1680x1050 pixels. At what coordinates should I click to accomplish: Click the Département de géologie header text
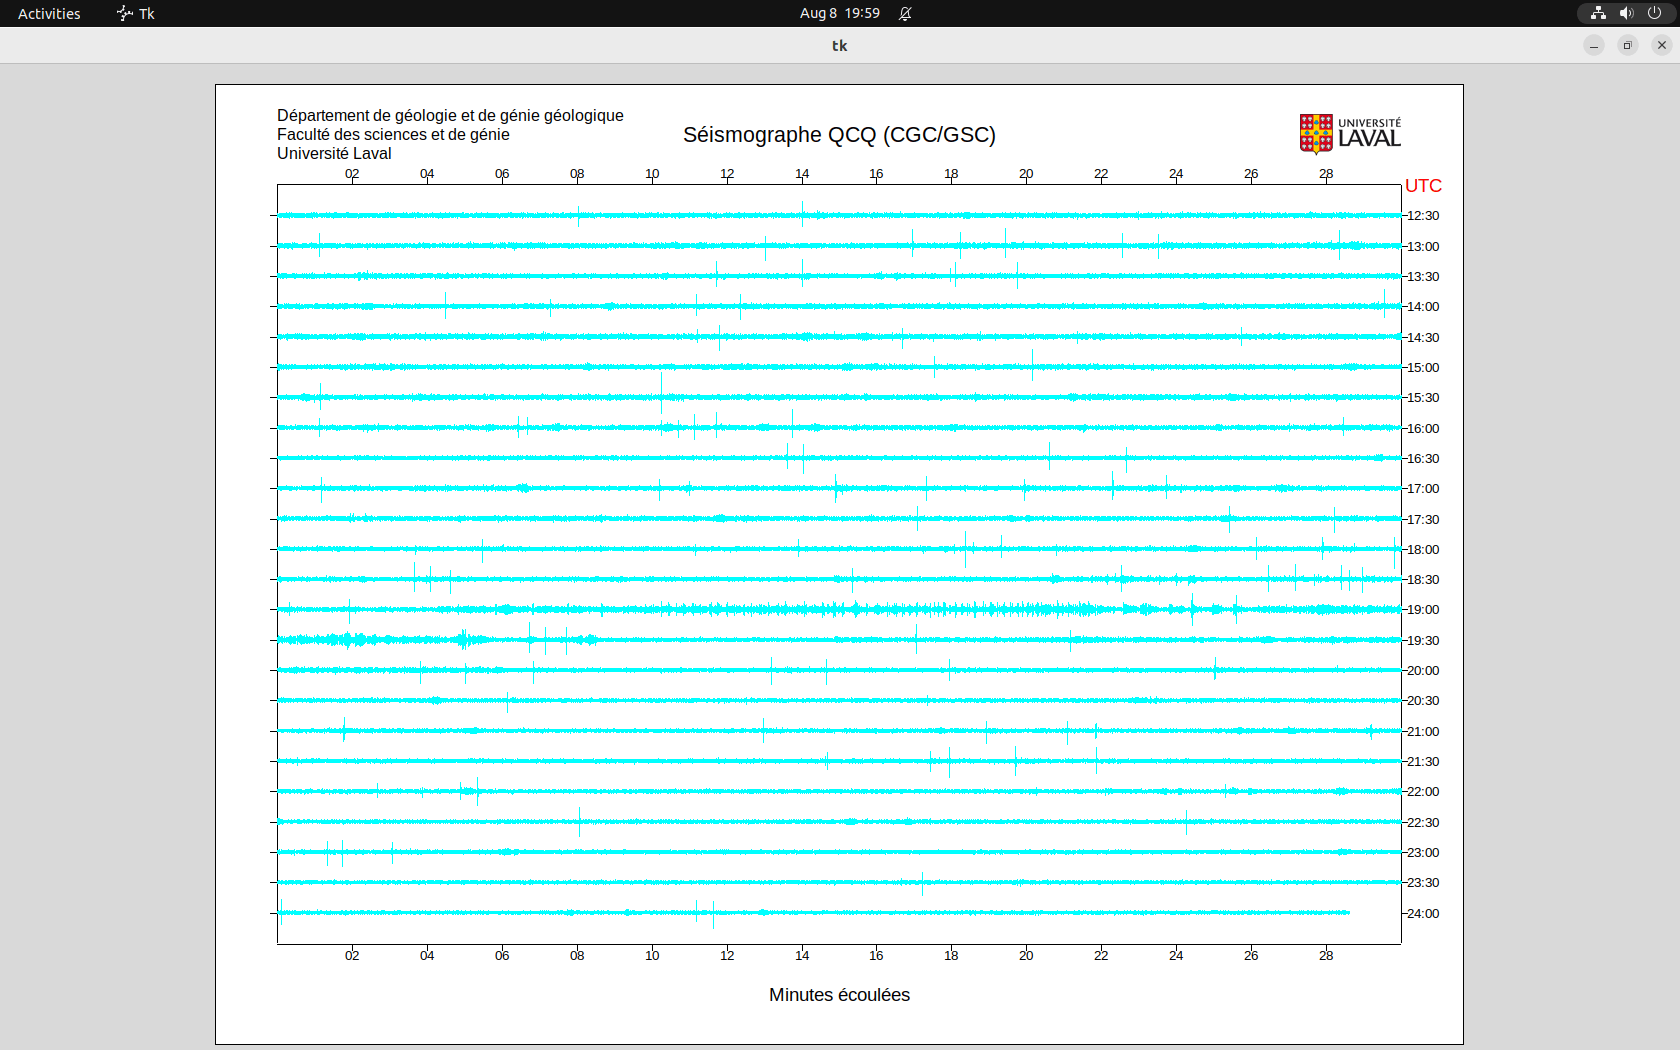coord(450,116)
